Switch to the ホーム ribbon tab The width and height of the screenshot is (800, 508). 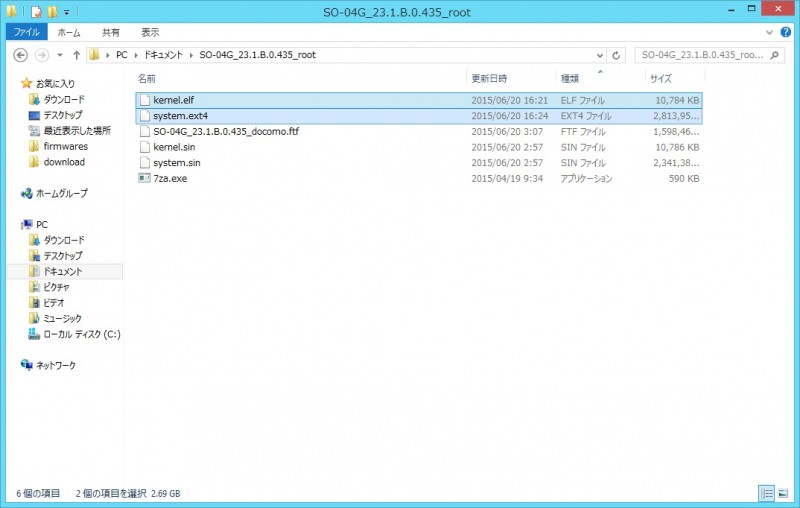coord(69,32)
